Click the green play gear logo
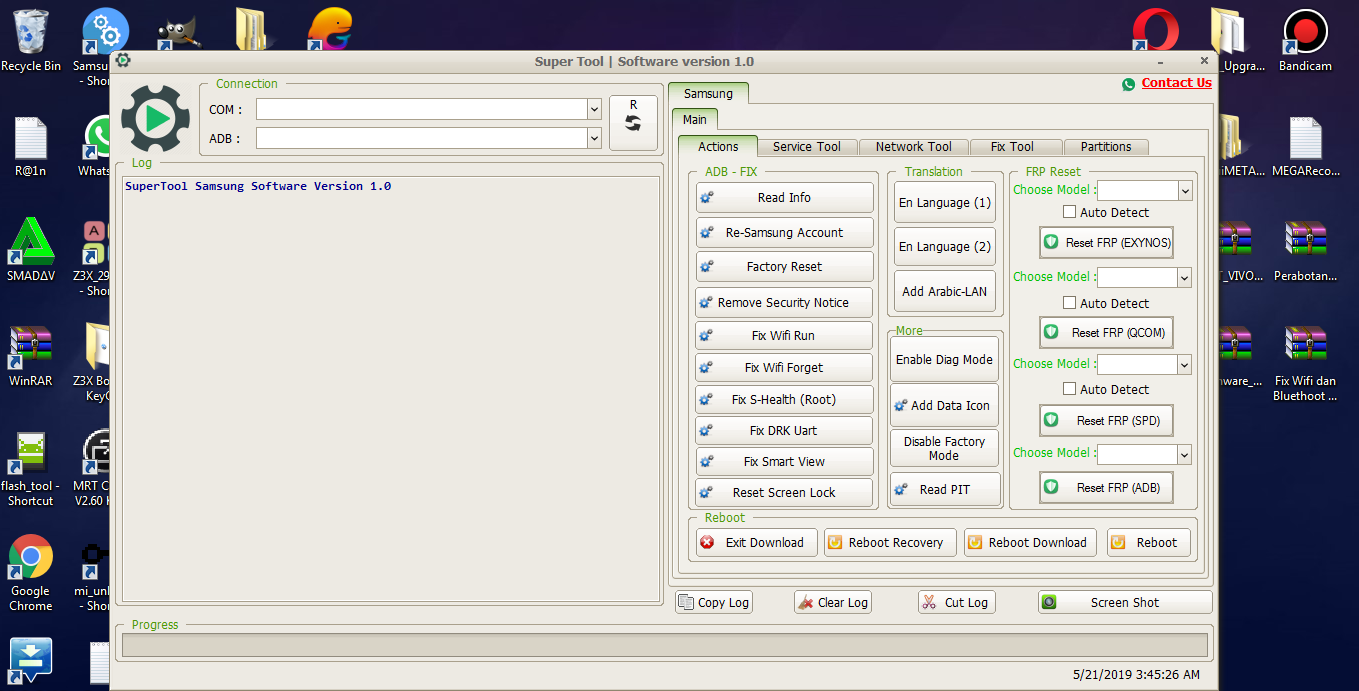1359x691 pixels. click(155, 119)
